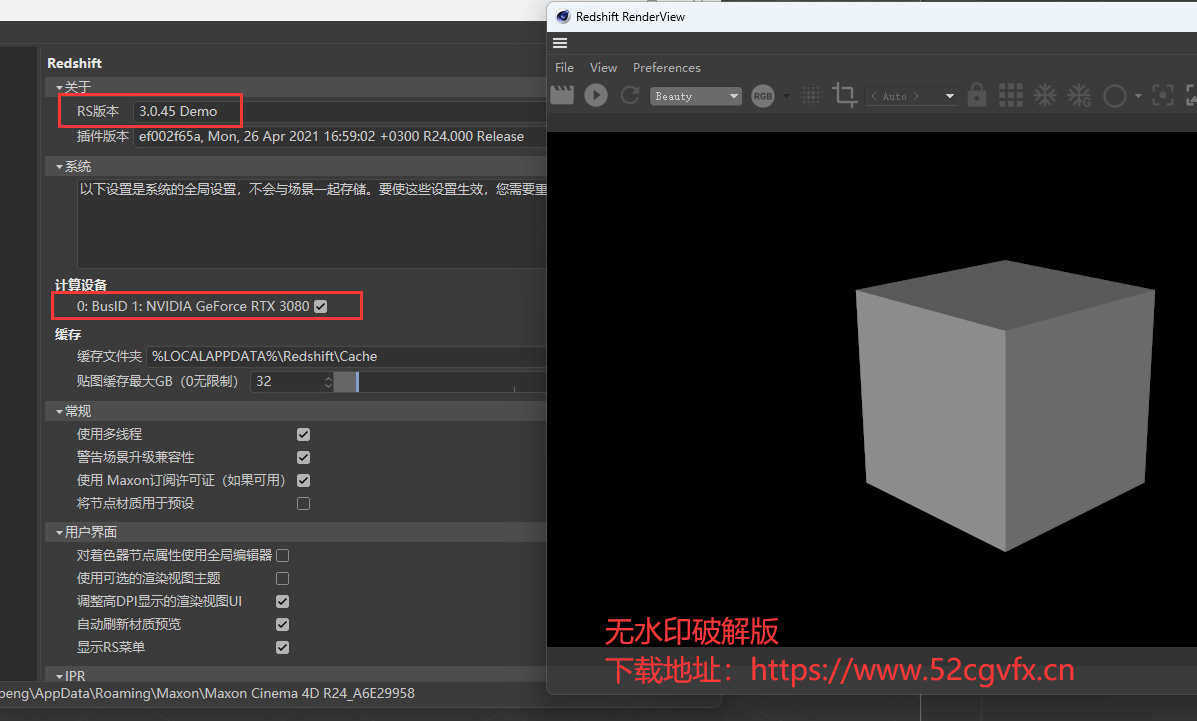This screenshot has width=1197, height=721.
Task: Enable 将节点材质用于预设 checkbox
Action: [303, 503]
